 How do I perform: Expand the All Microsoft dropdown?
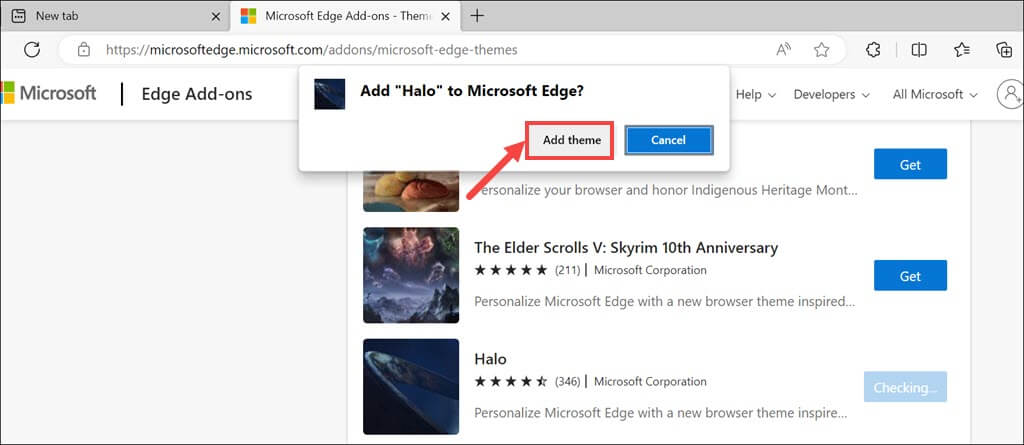pos(935,94)
